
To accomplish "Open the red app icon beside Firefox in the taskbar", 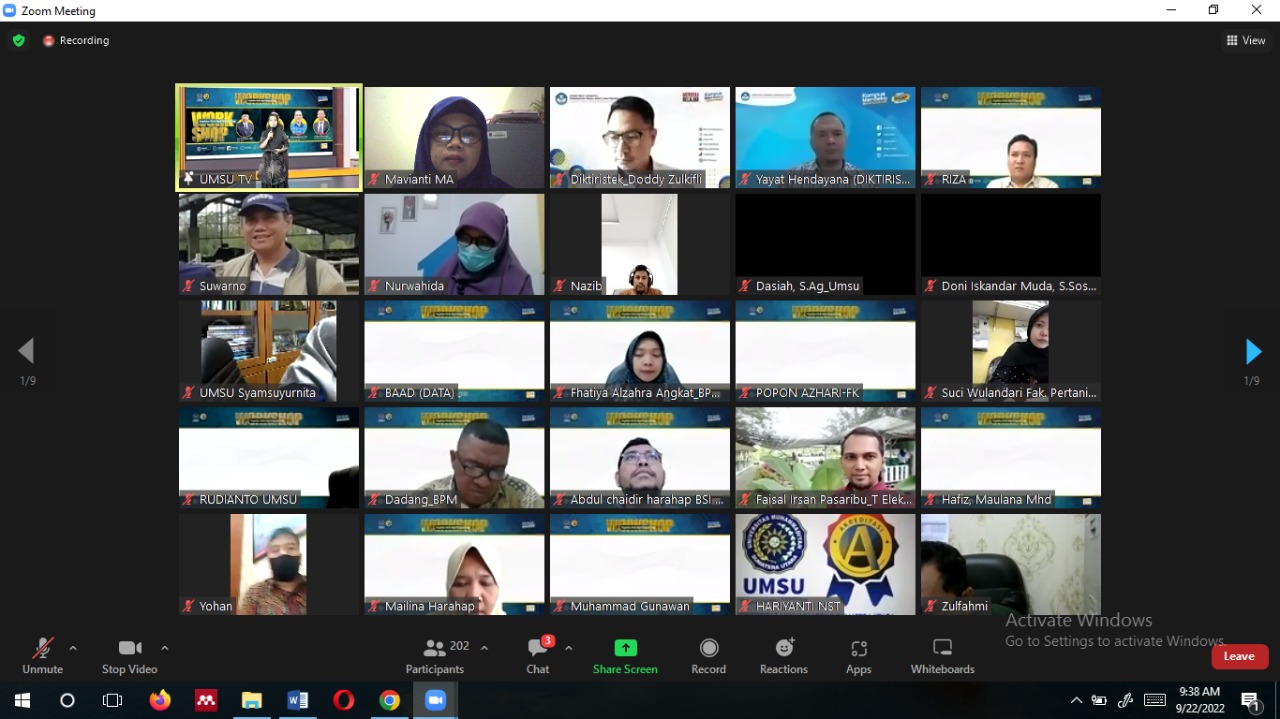I will [206, 700].
